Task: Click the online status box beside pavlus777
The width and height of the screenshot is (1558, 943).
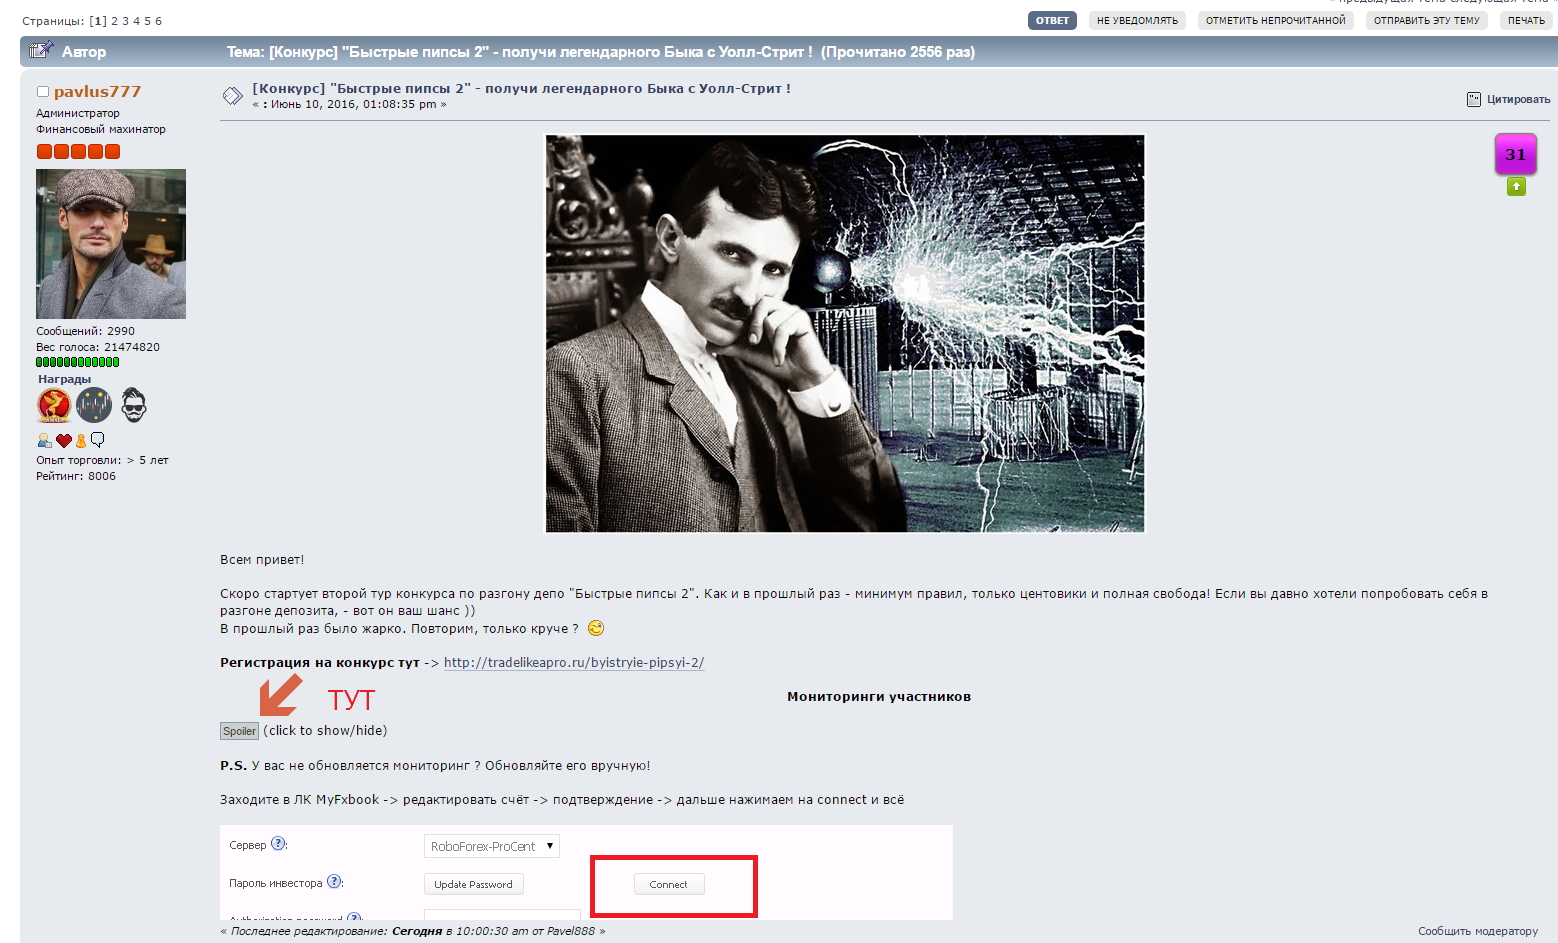Action: (43, 92)
